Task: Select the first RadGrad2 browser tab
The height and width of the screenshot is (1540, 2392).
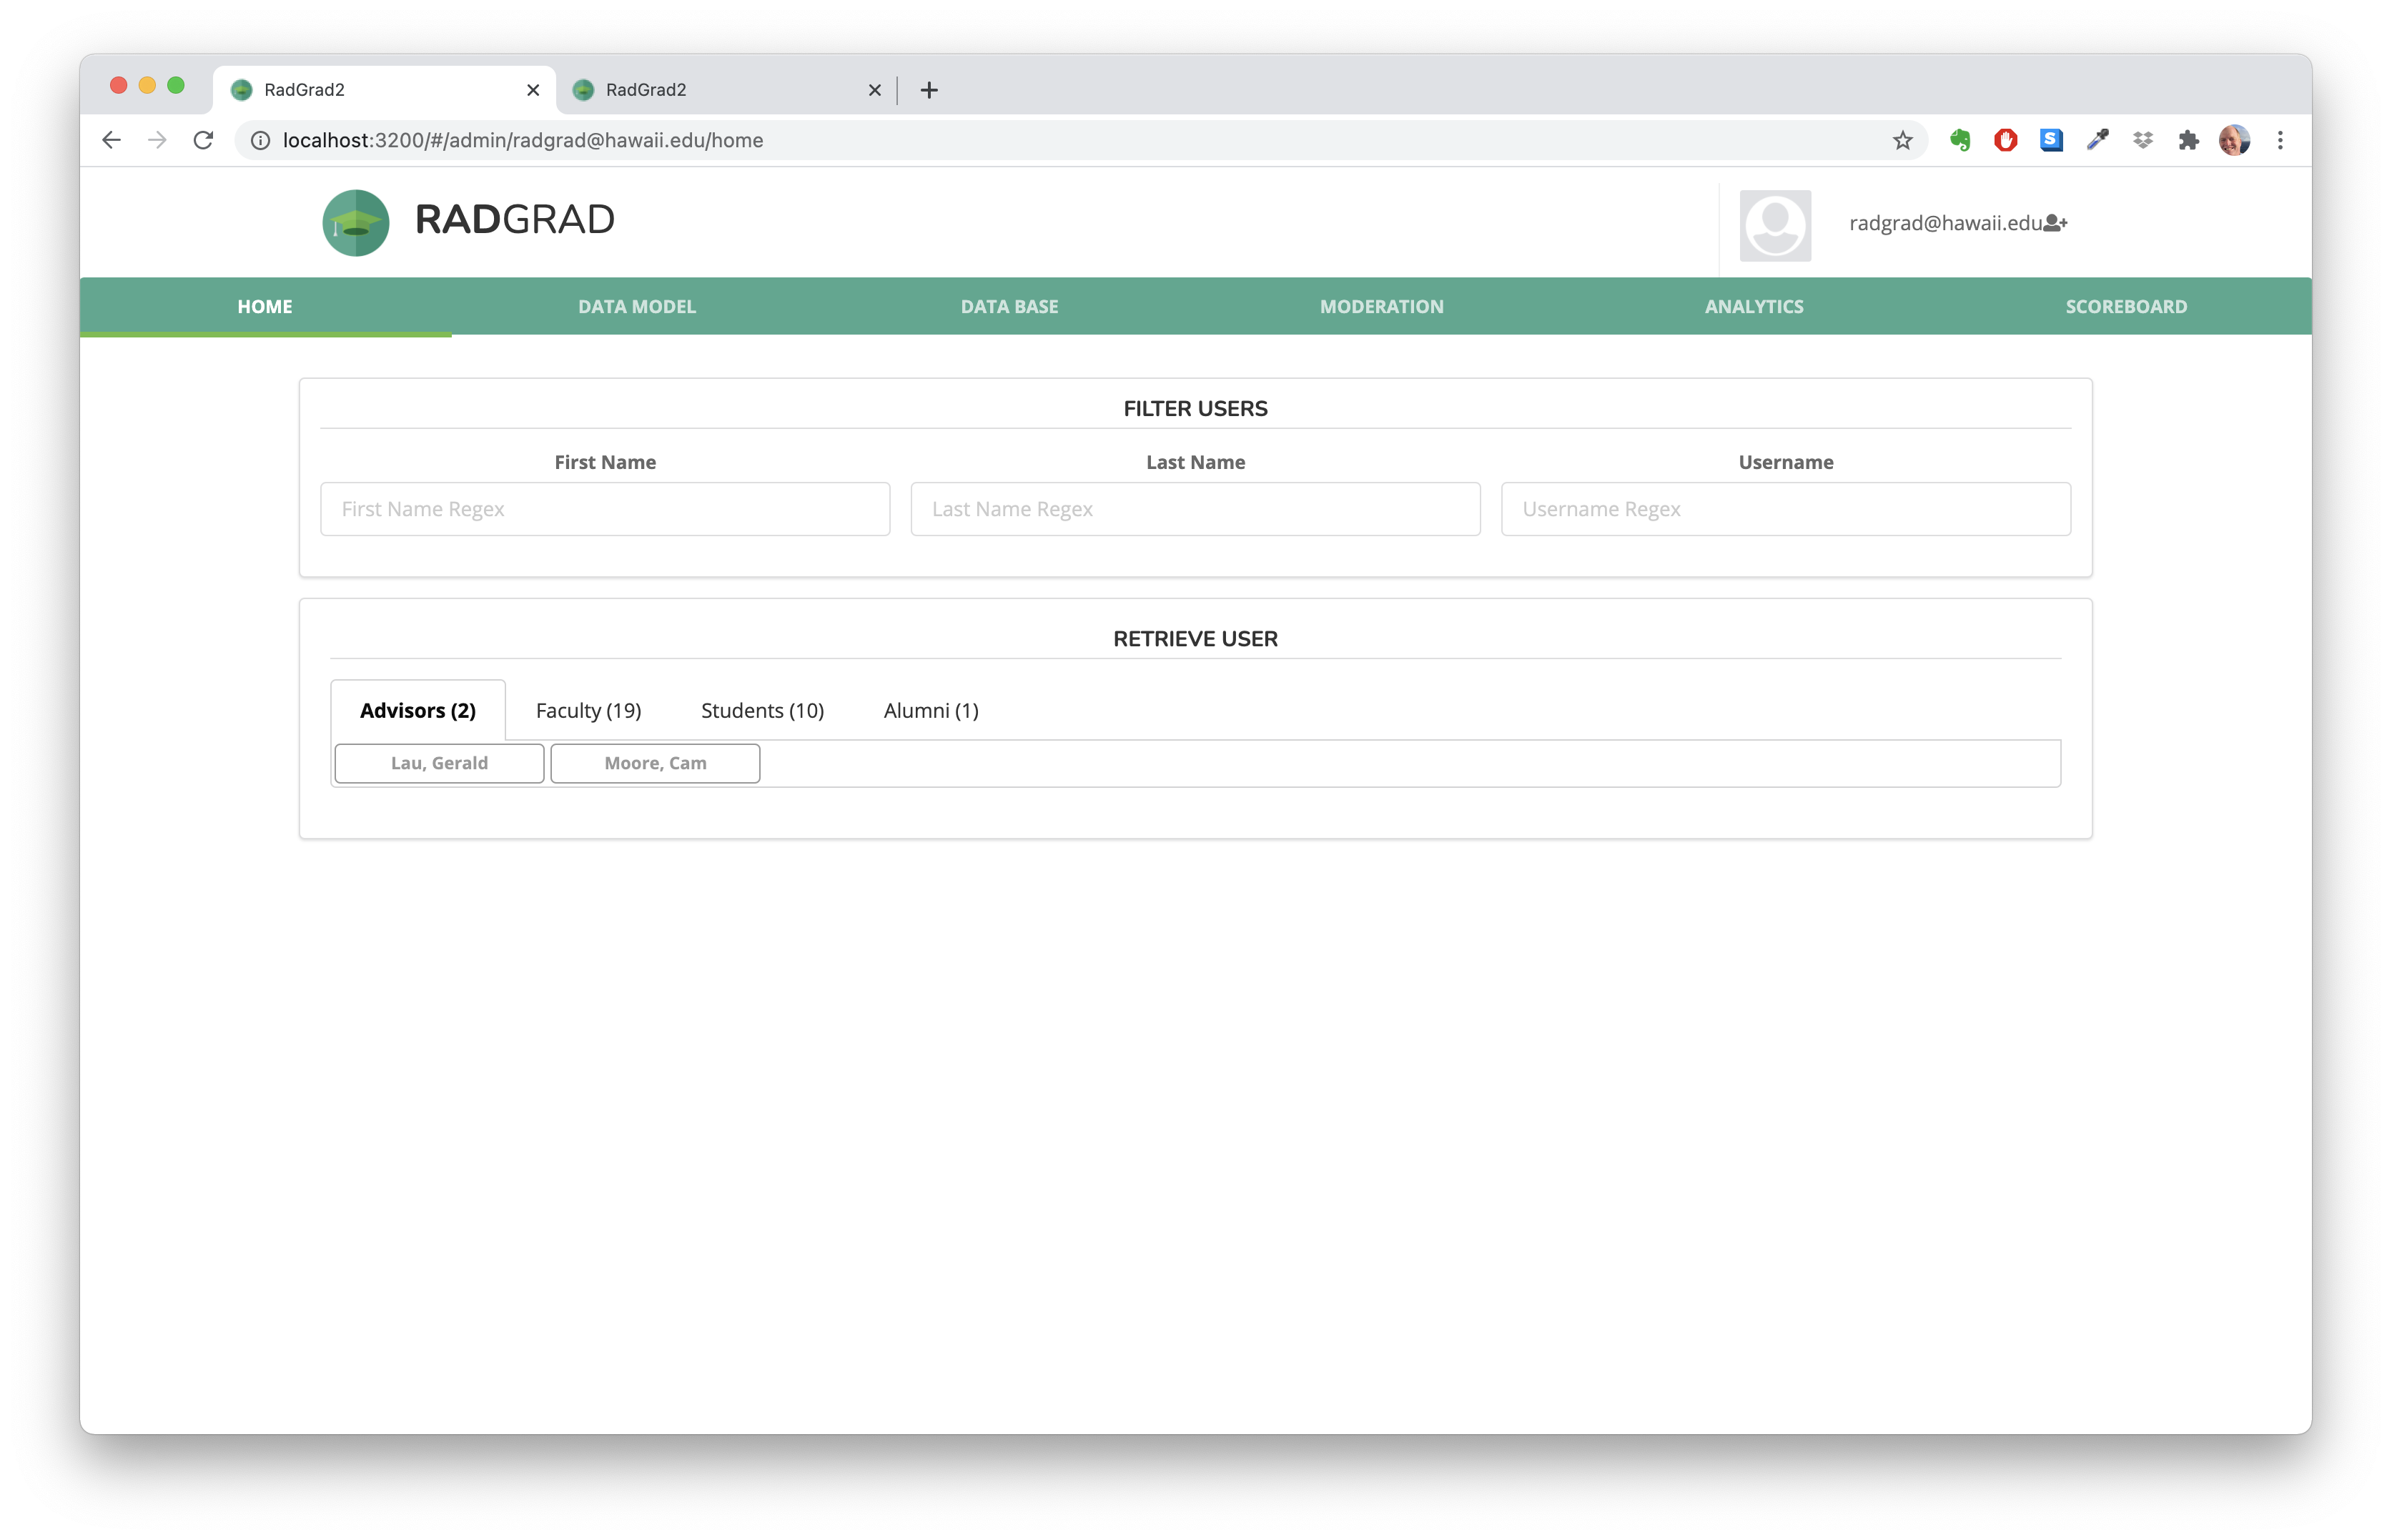Action: point(384,90)
